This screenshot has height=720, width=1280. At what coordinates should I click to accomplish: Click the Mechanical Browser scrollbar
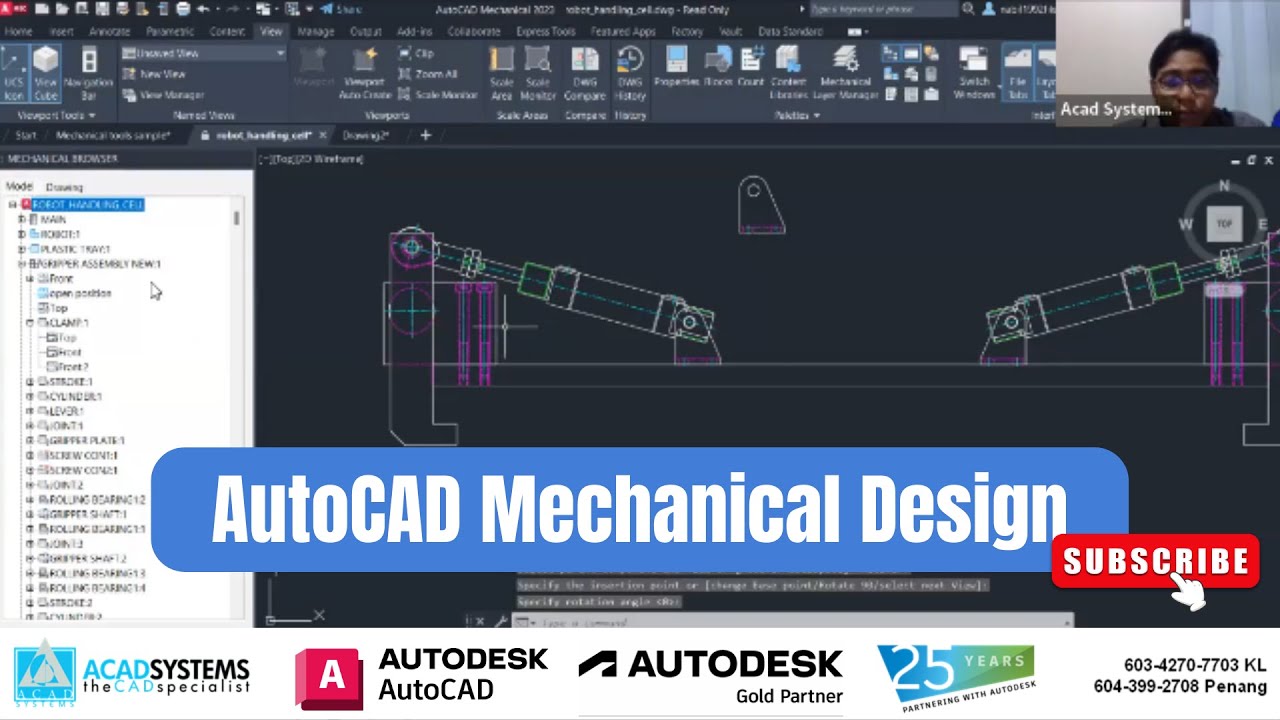click(x=237, y=217)
